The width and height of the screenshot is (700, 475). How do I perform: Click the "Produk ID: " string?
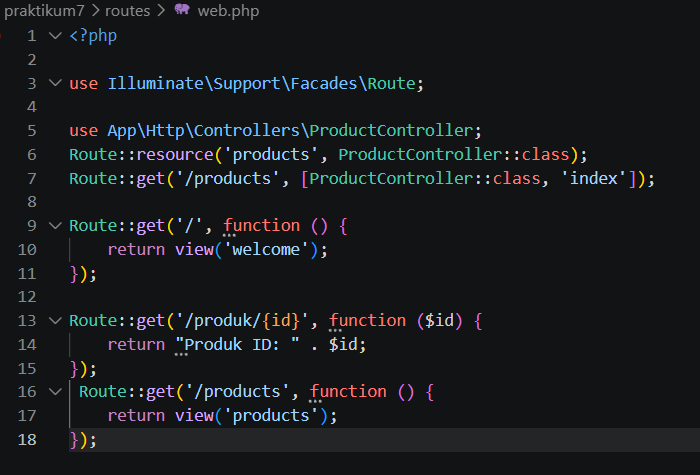(237, 344)
